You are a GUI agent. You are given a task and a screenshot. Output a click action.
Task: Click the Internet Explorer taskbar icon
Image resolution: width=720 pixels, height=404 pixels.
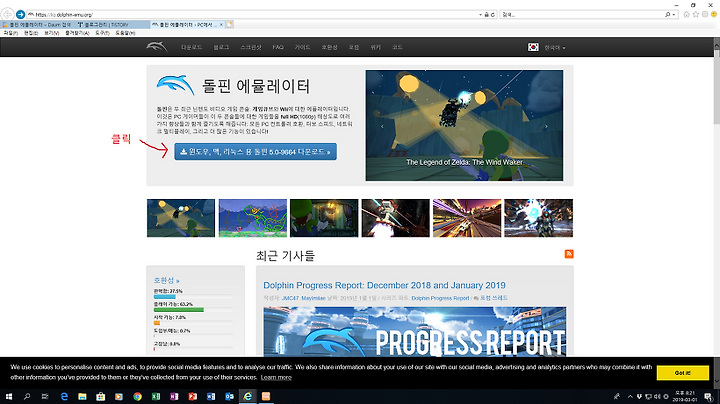tap(248, 396)
